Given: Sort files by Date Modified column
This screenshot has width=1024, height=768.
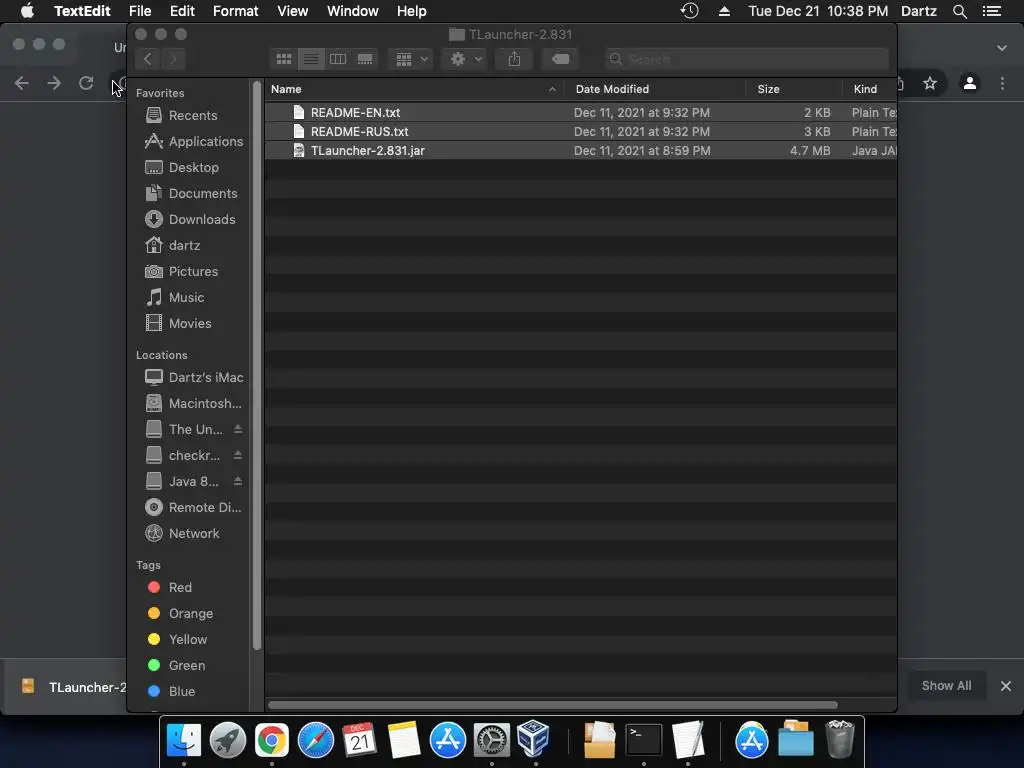Looking at the screenshot, I should [655, 89].
